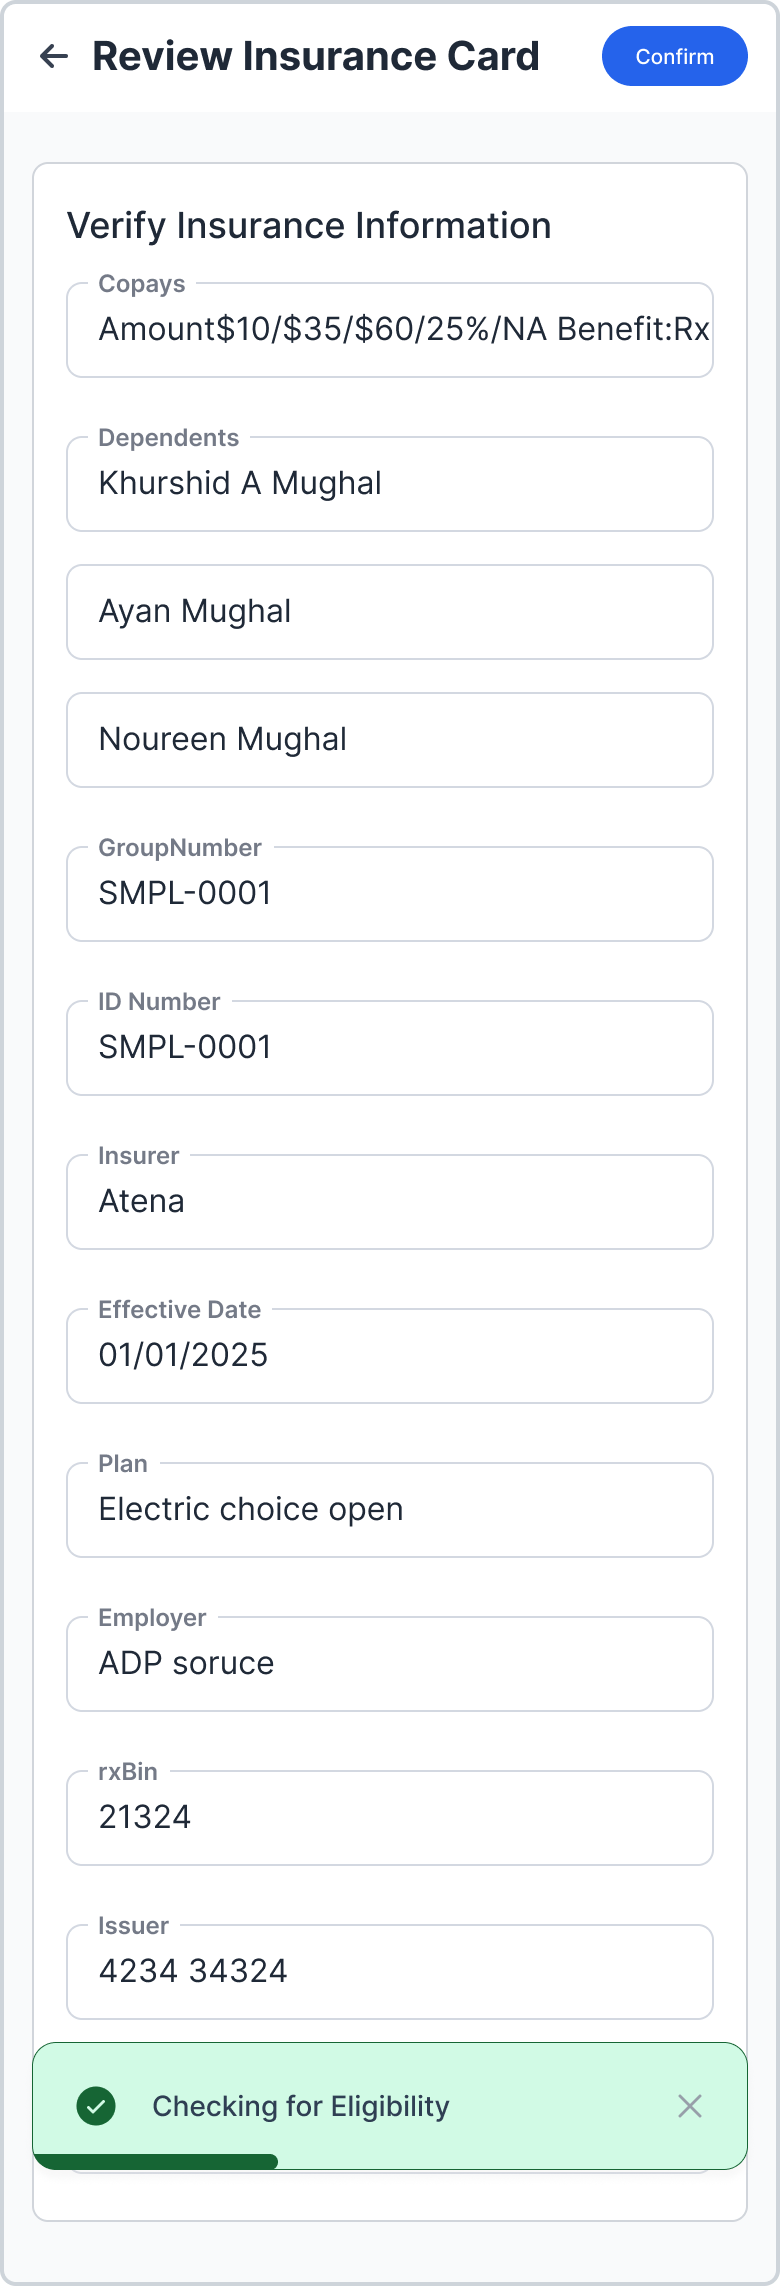The width and height of the screenshot is (780, 2286).
Task: Click the ID Number field
Action: pyautogui.click(x=389, y=1048)
